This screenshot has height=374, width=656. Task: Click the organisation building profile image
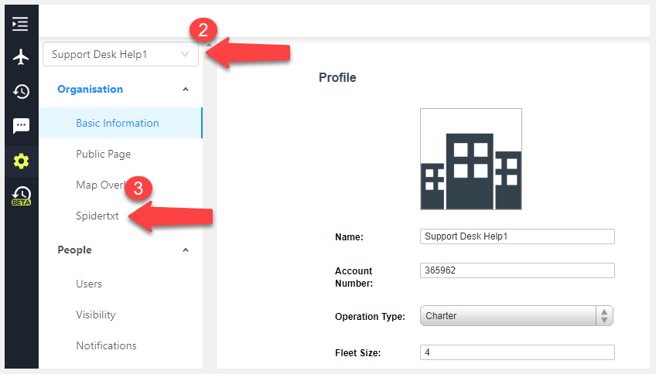click(x=471, y=159)
